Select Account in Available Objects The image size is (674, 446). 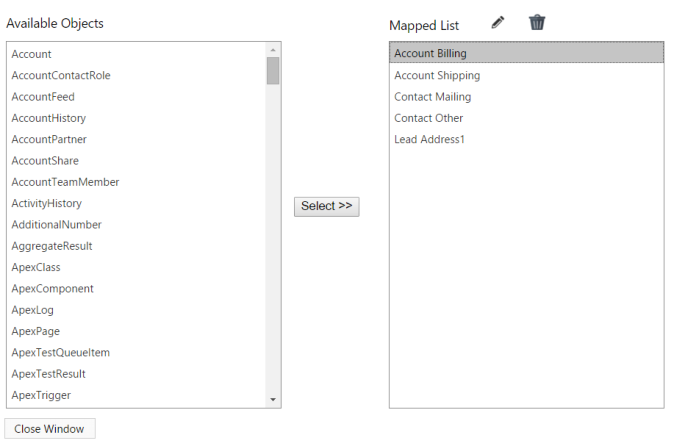[137, 54]
